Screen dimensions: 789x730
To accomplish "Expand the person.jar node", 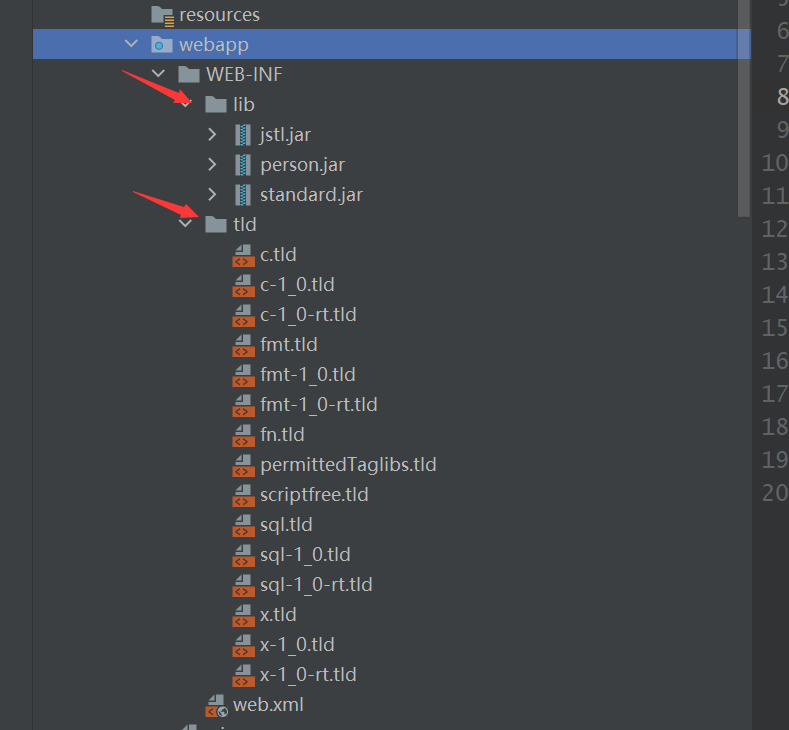I will pos(212,165).
